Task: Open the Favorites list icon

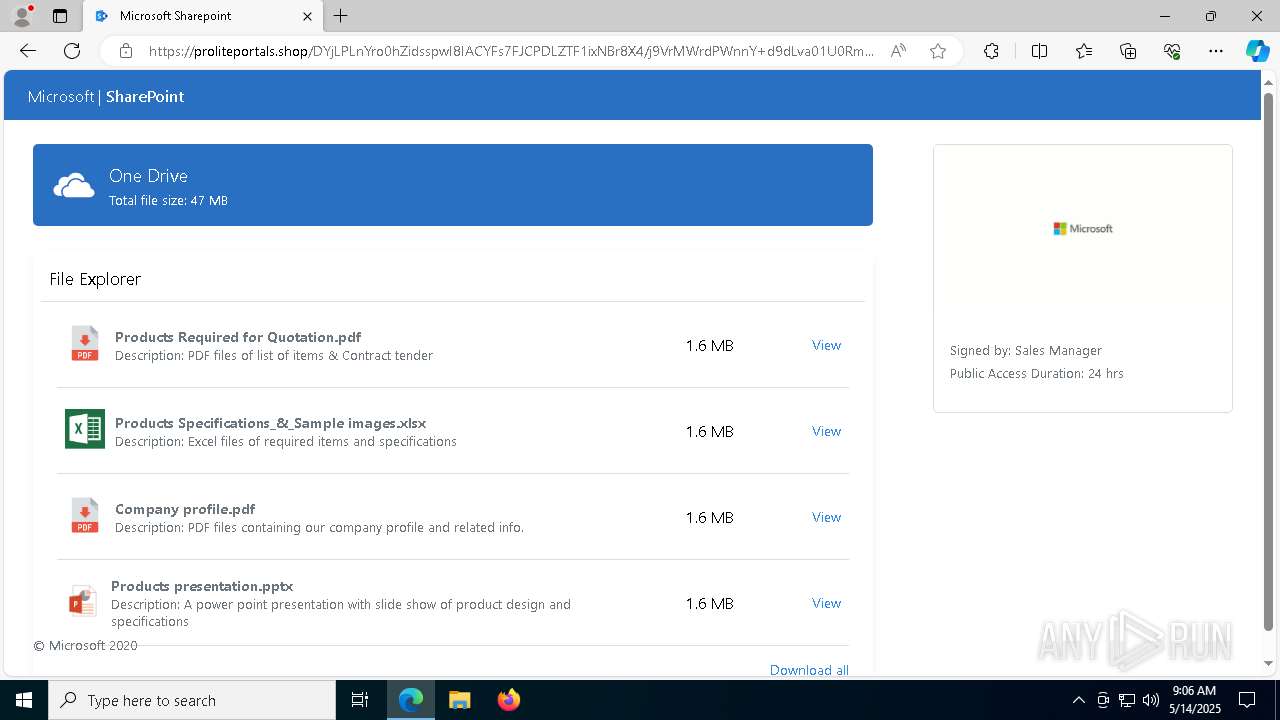Action: (x=1084, y=51)
